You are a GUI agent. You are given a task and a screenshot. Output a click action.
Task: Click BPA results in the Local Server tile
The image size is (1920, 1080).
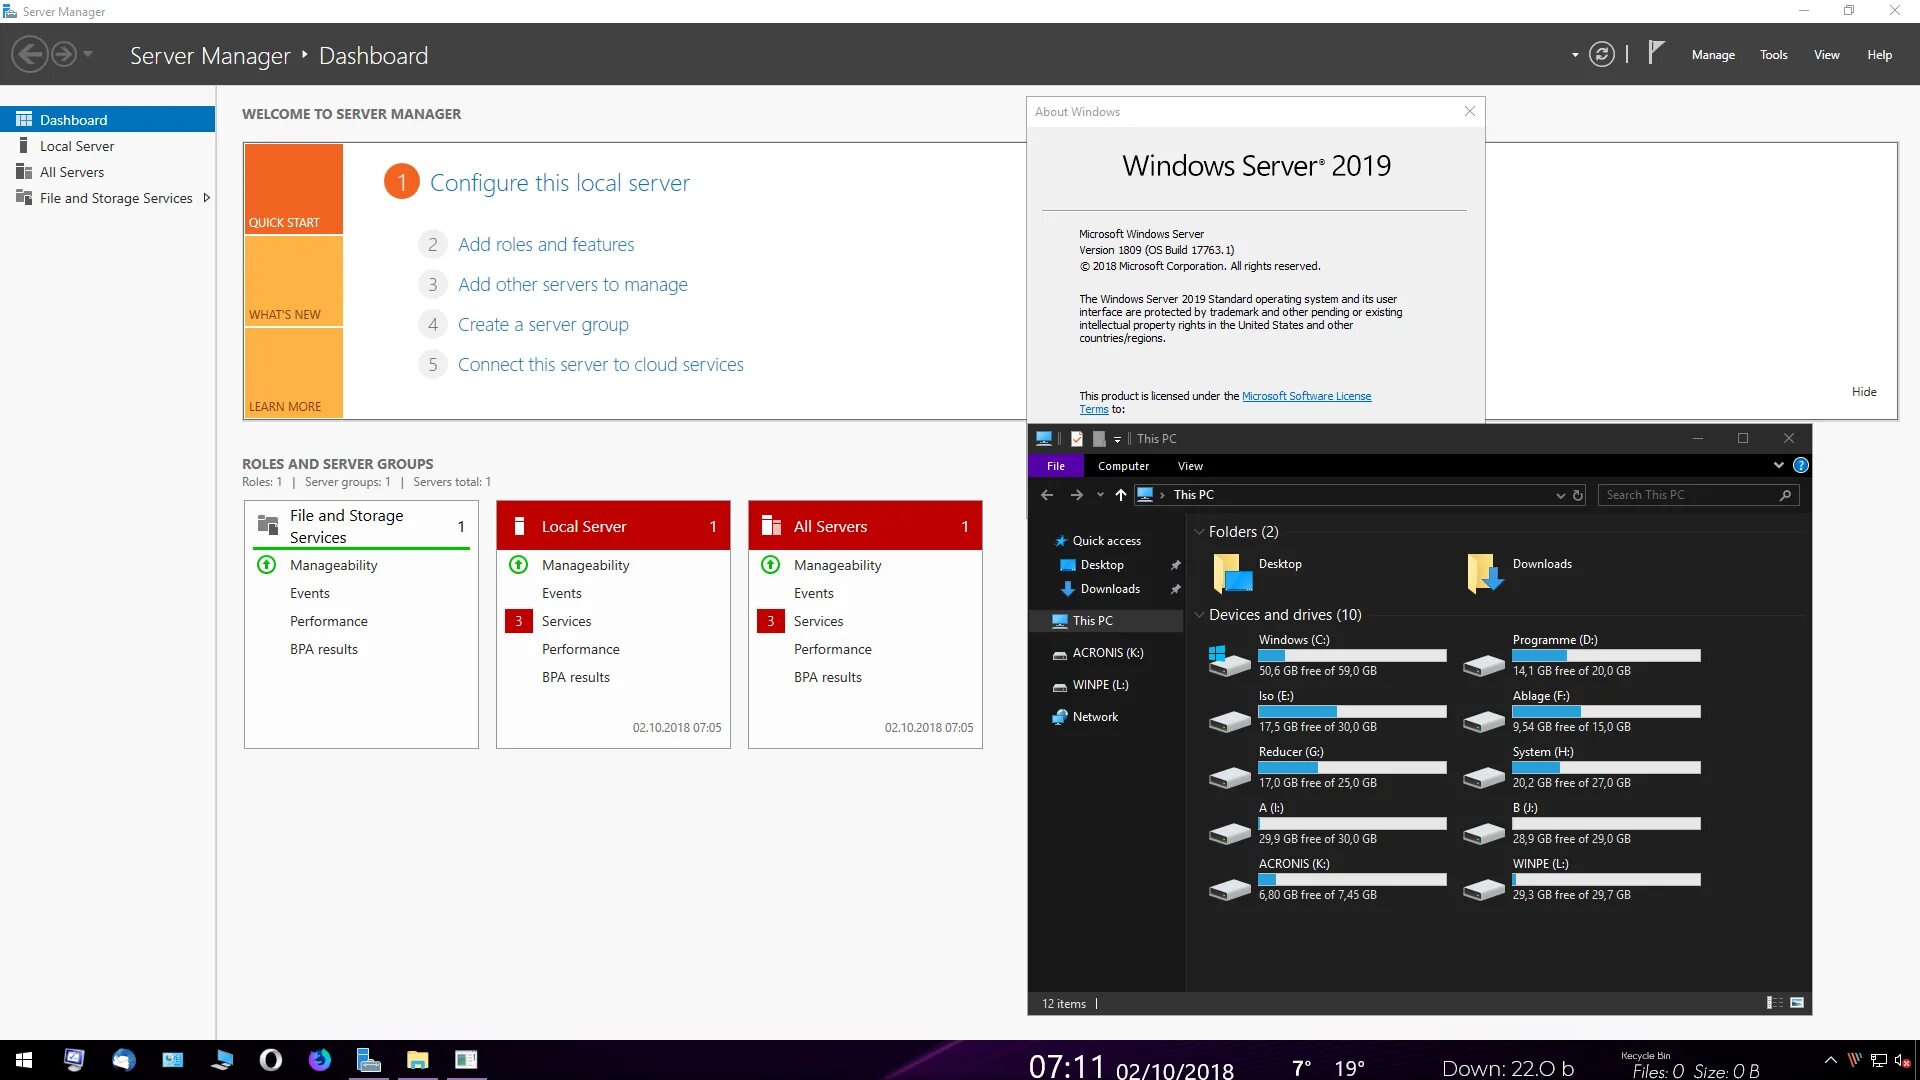[x=576, y=677]
